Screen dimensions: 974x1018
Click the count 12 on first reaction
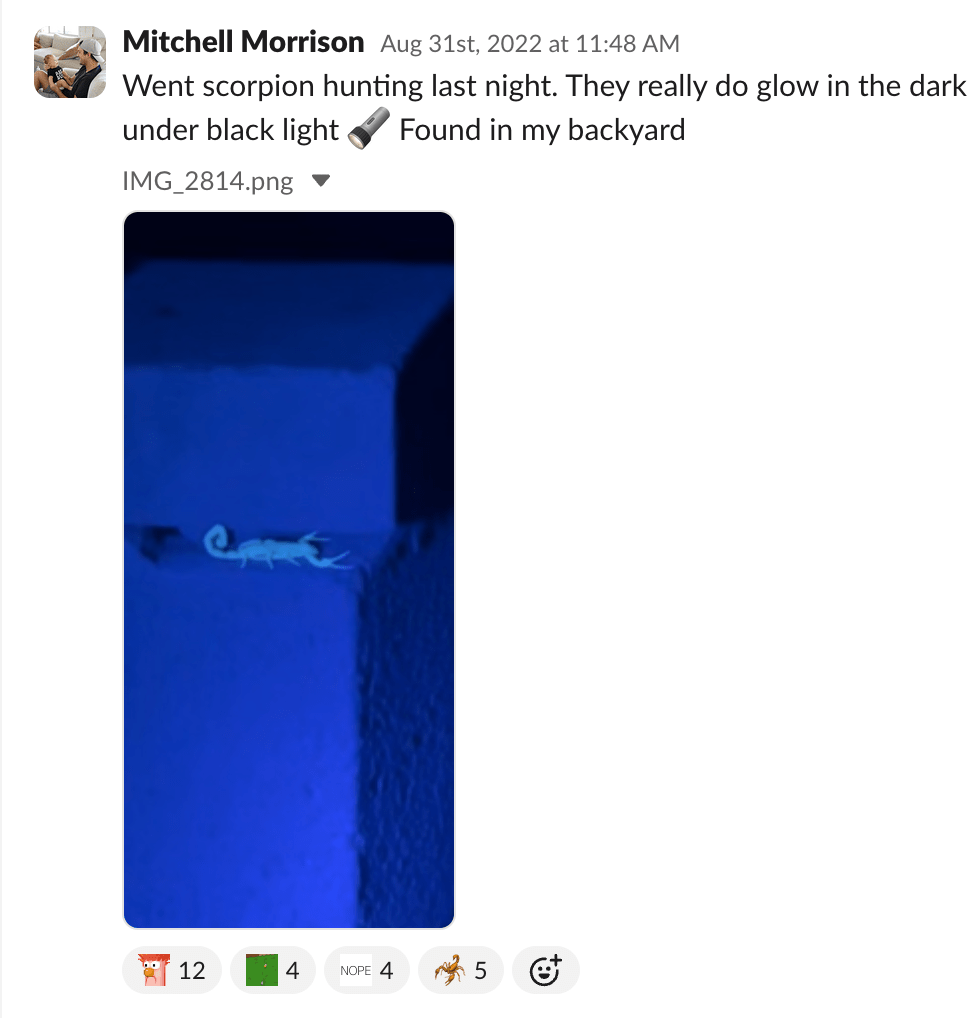192,971
